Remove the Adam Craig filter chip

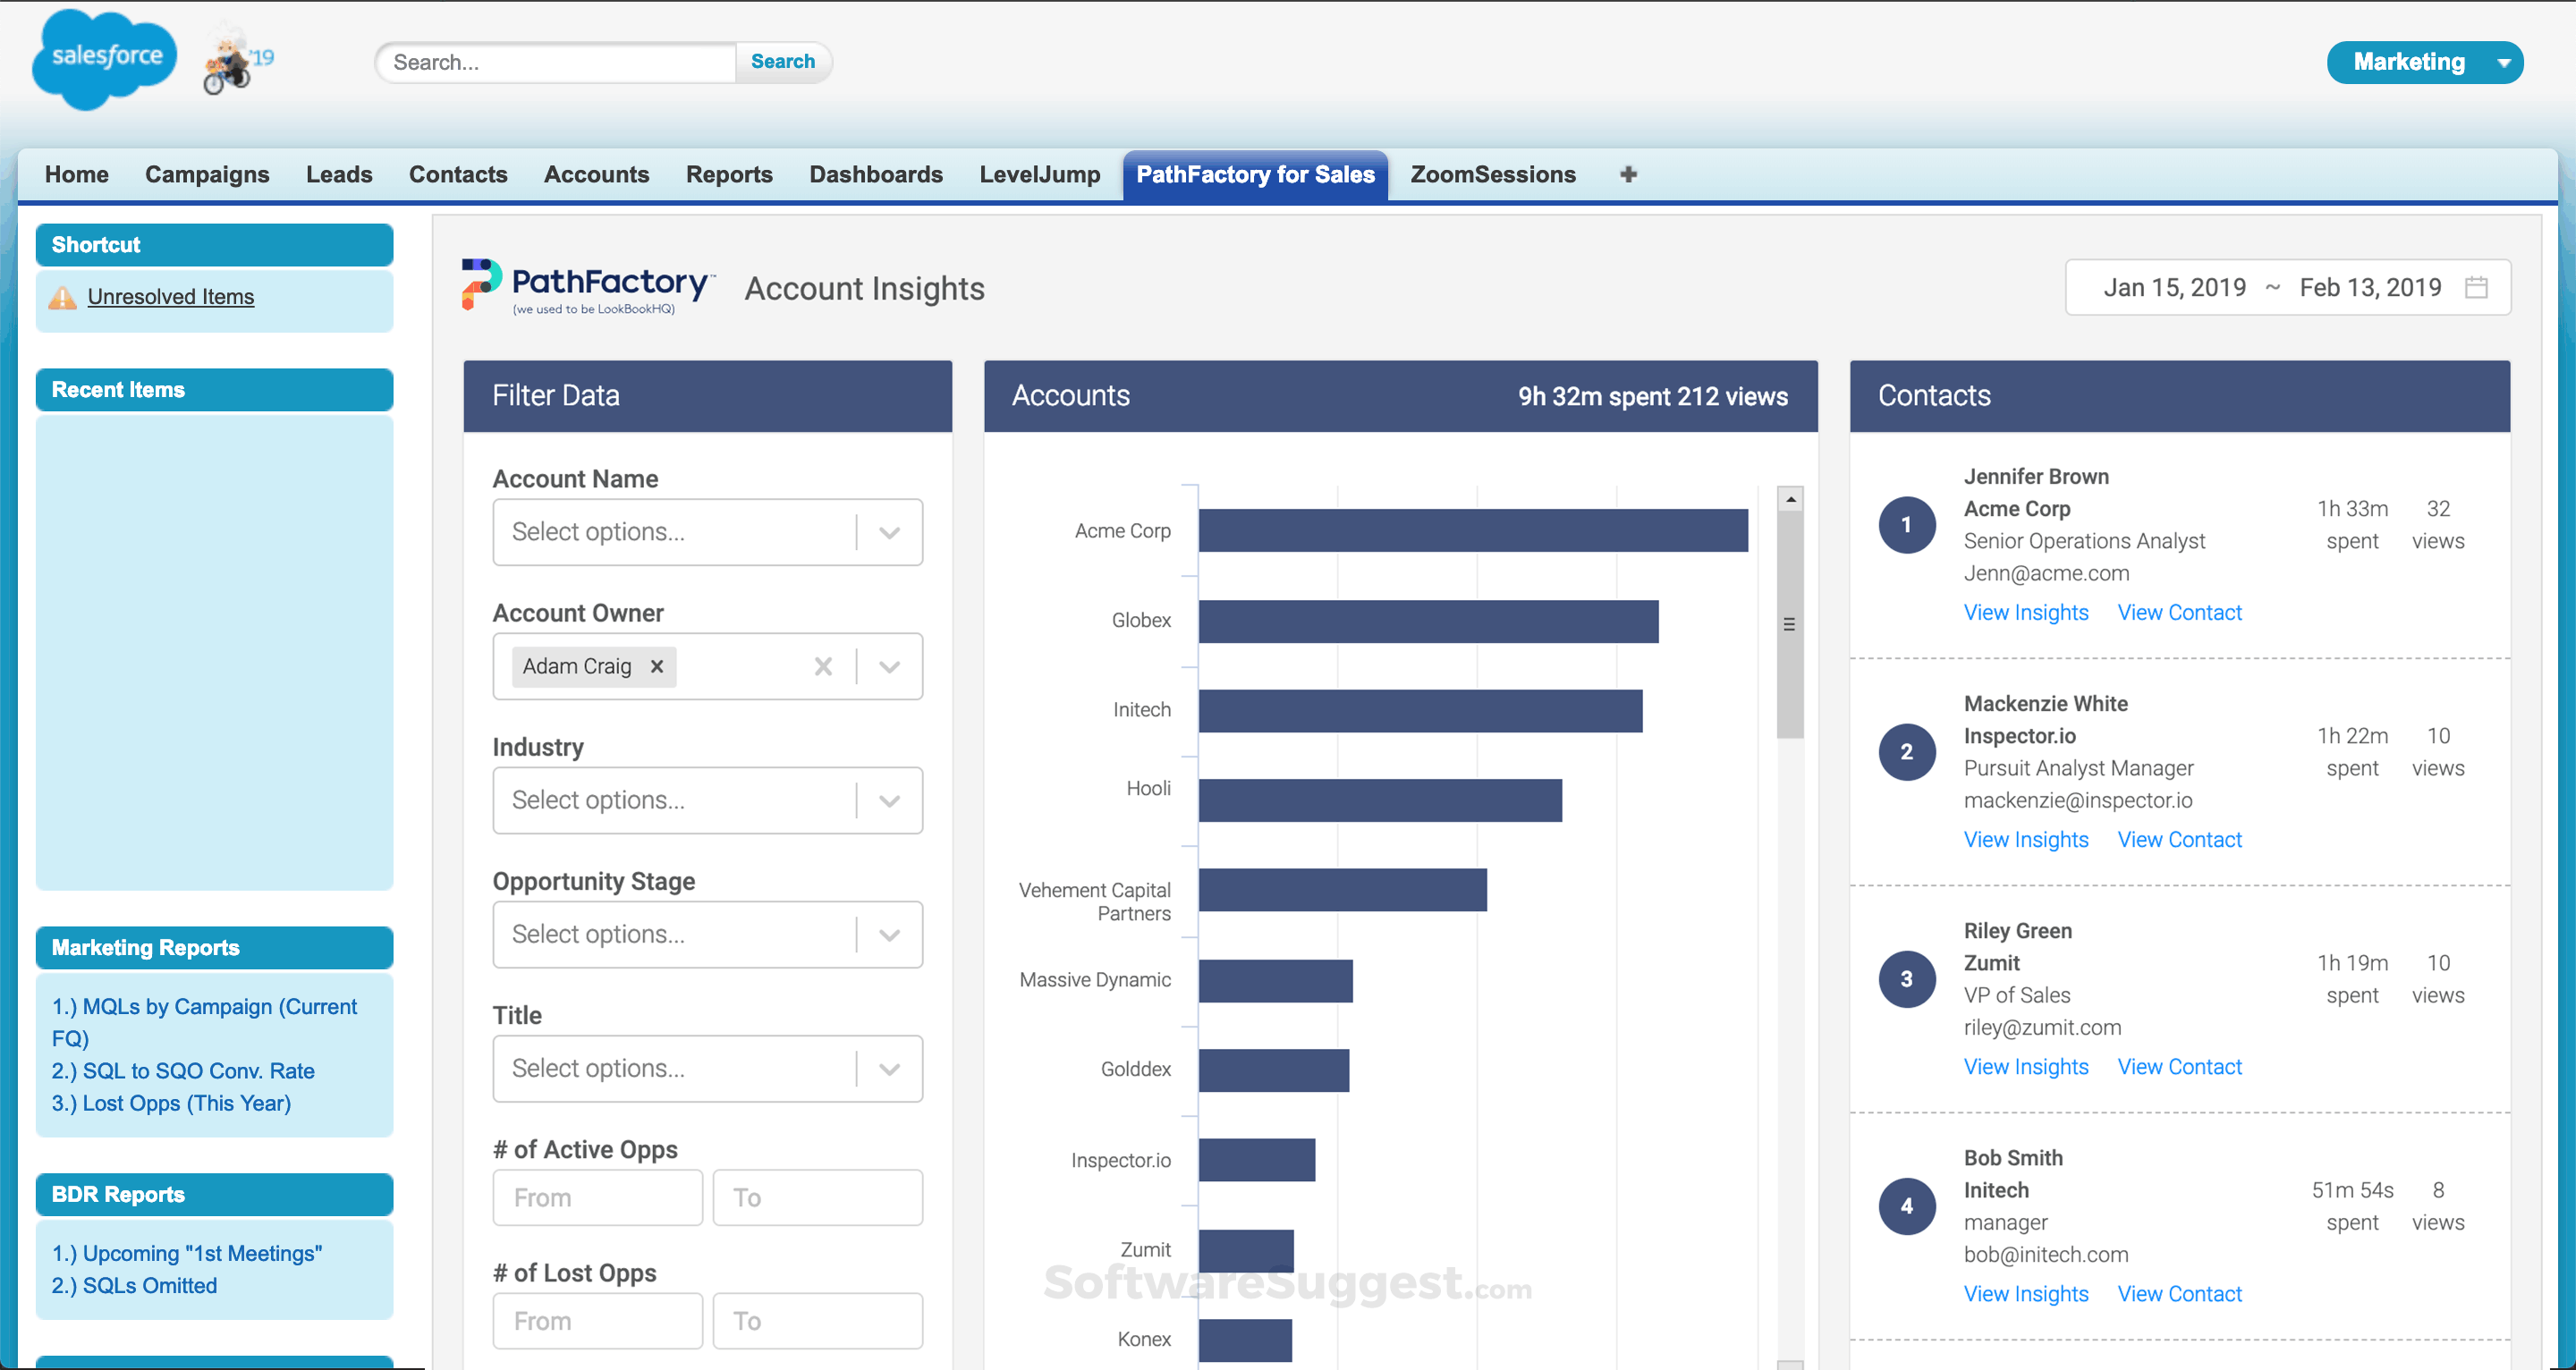pyautogui.click(x=657, y=666)
